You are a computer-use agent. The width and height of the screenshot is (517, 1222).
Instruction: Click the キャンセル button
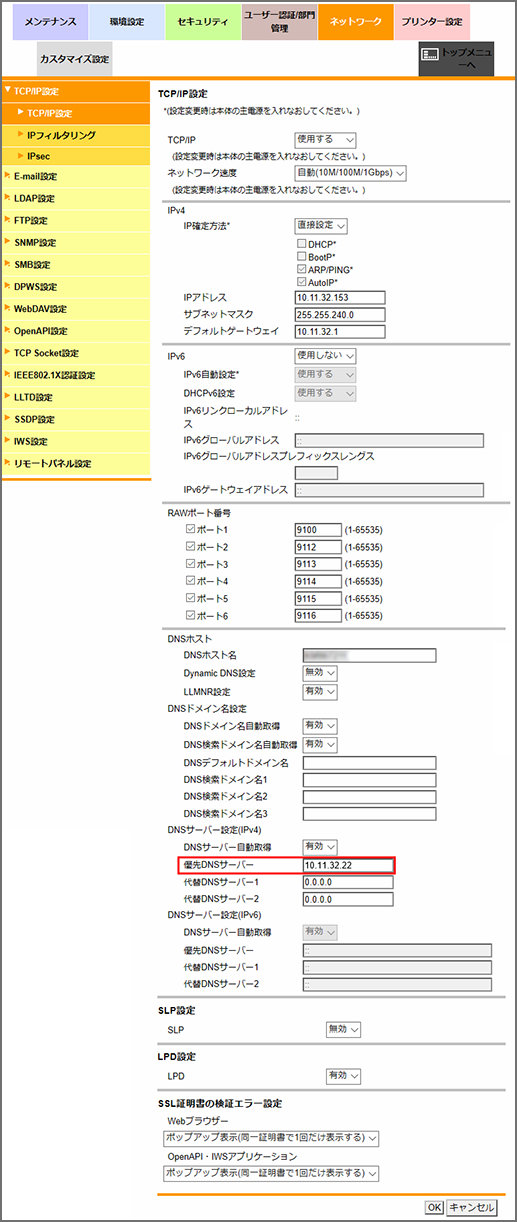(x=470, y=1208)
